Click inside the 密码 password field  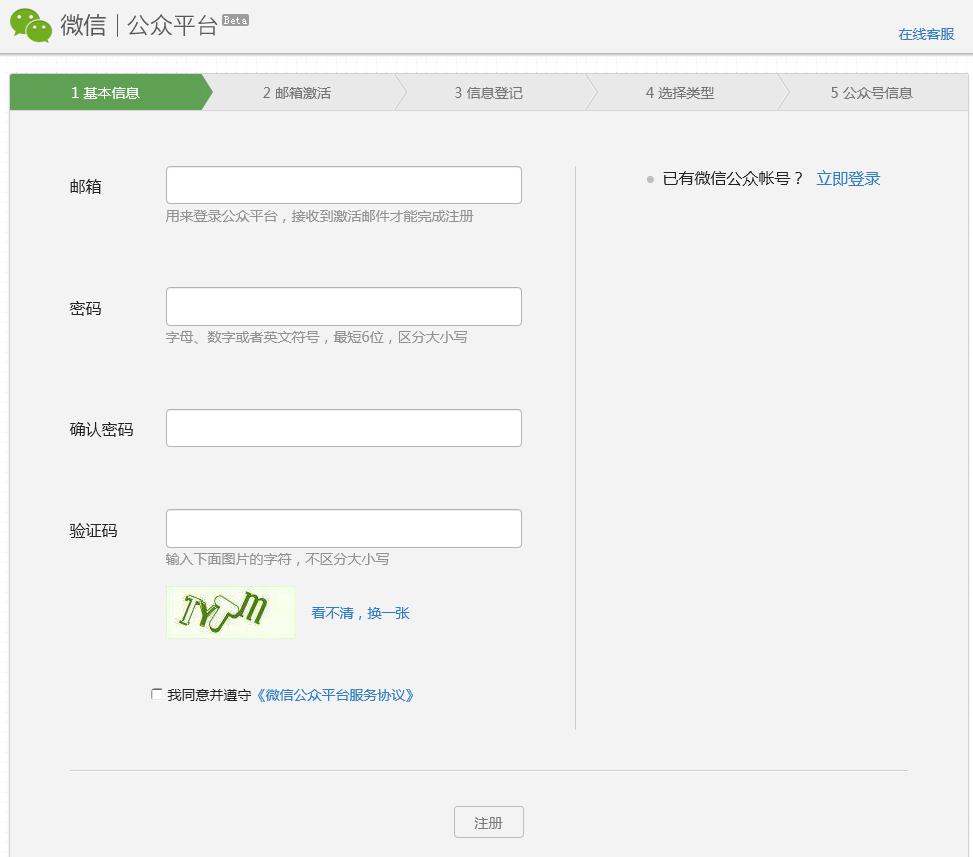(x=343, y=306)
